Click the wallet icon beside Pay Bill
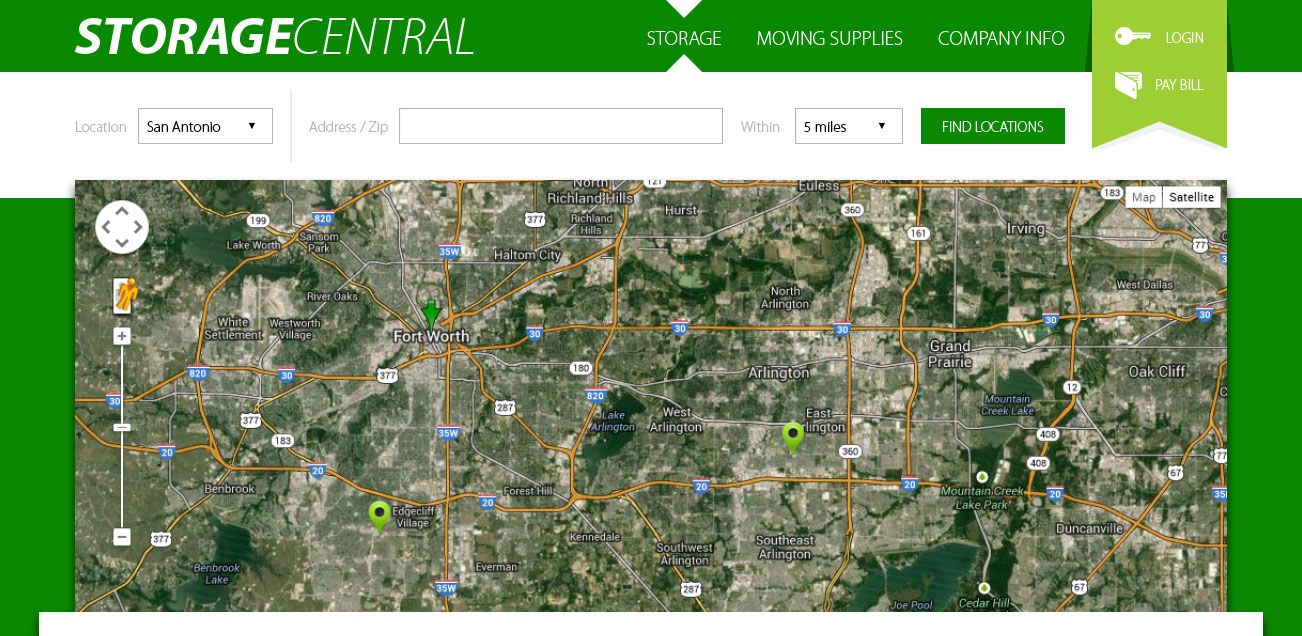Image resolution: width=1302 pixels, height=636 pixels. pos(1128,85)
